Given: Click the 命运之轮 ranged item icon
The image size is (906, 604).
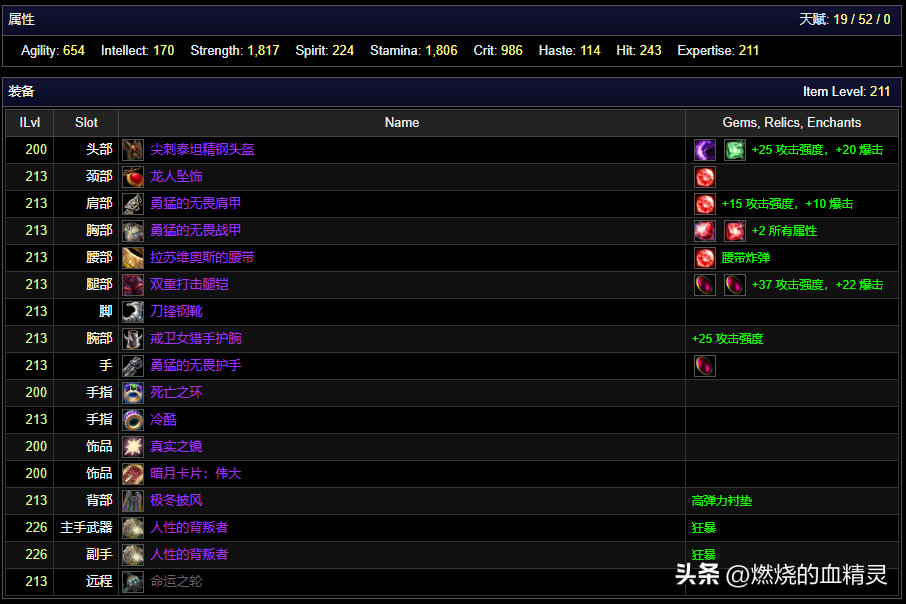Looking at the screenshot, I should click(133, 581).
